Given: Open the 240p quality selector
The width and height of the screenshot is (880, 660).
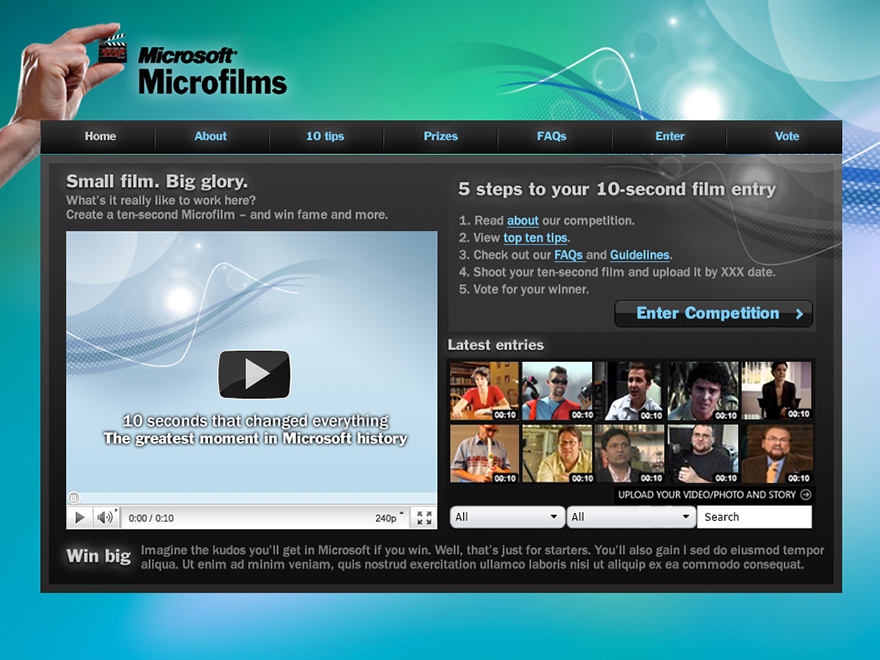Looking at the screenshot, I should coord(389,518).
